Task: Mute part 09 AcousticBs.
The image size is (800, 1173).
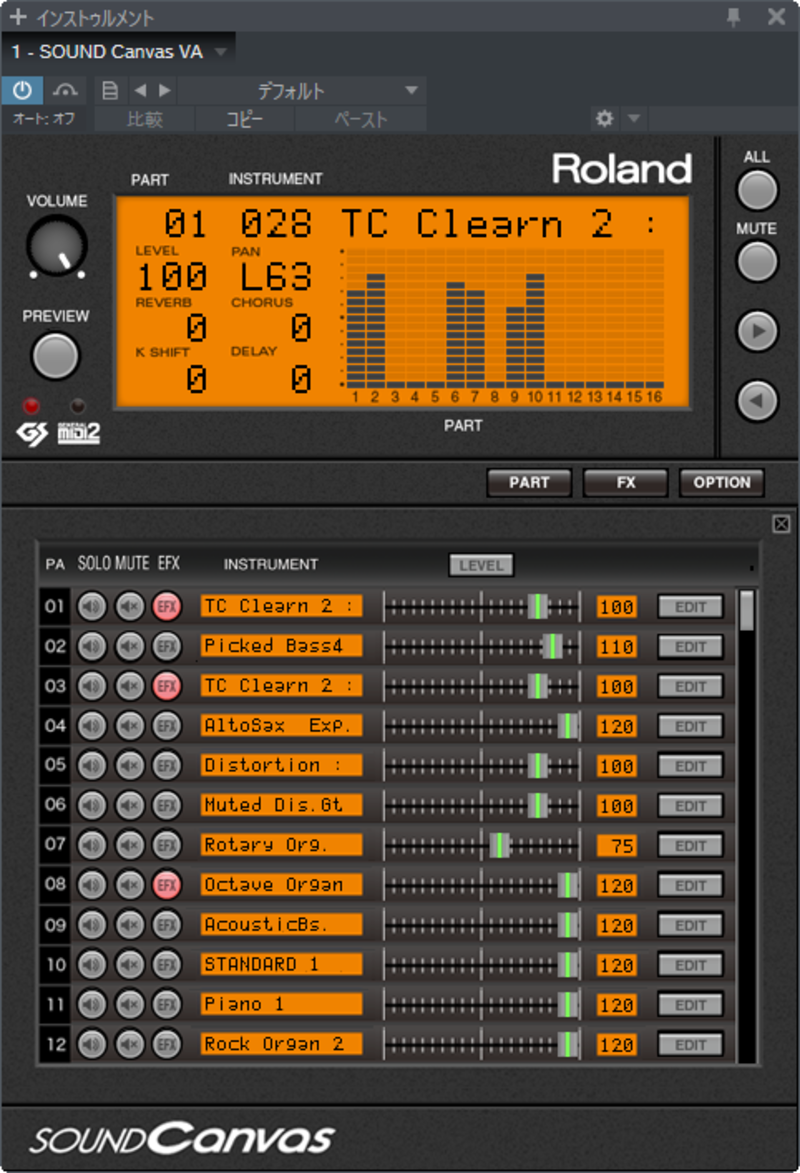Action: click(129, 925)
